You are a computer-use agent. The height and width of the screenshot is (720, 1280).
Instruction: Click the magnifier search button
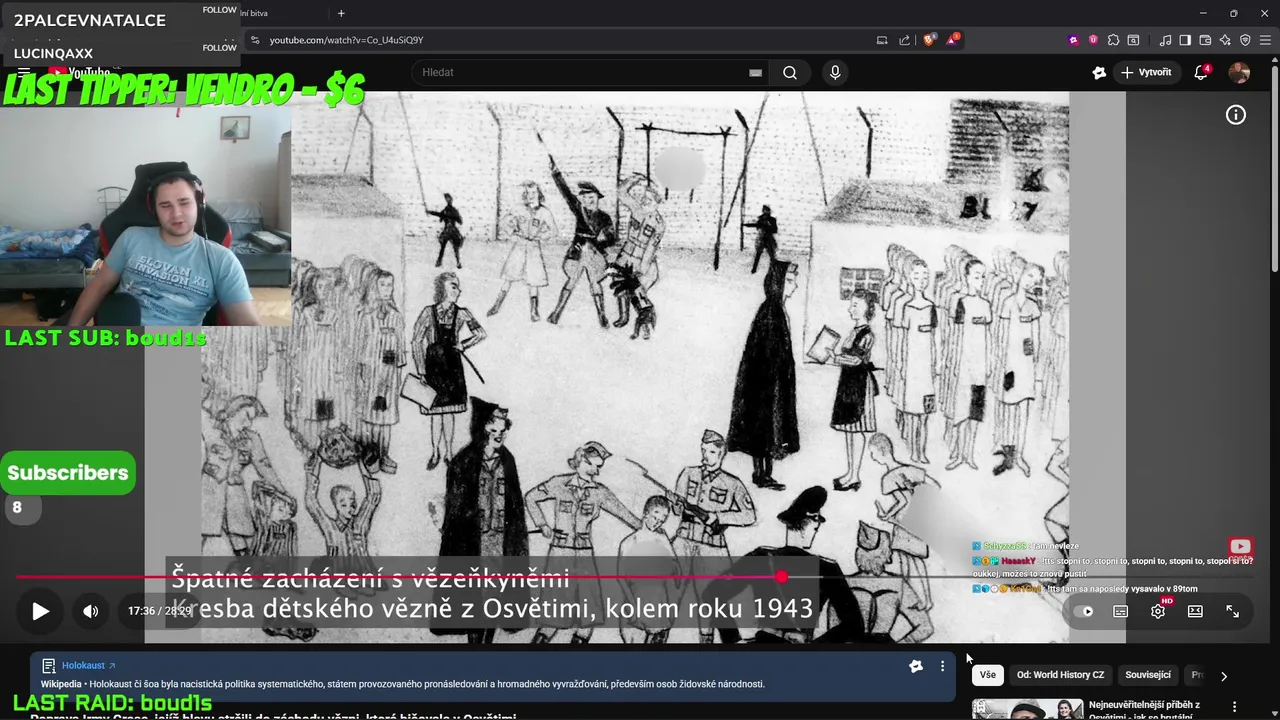click(x=790, y=72)
